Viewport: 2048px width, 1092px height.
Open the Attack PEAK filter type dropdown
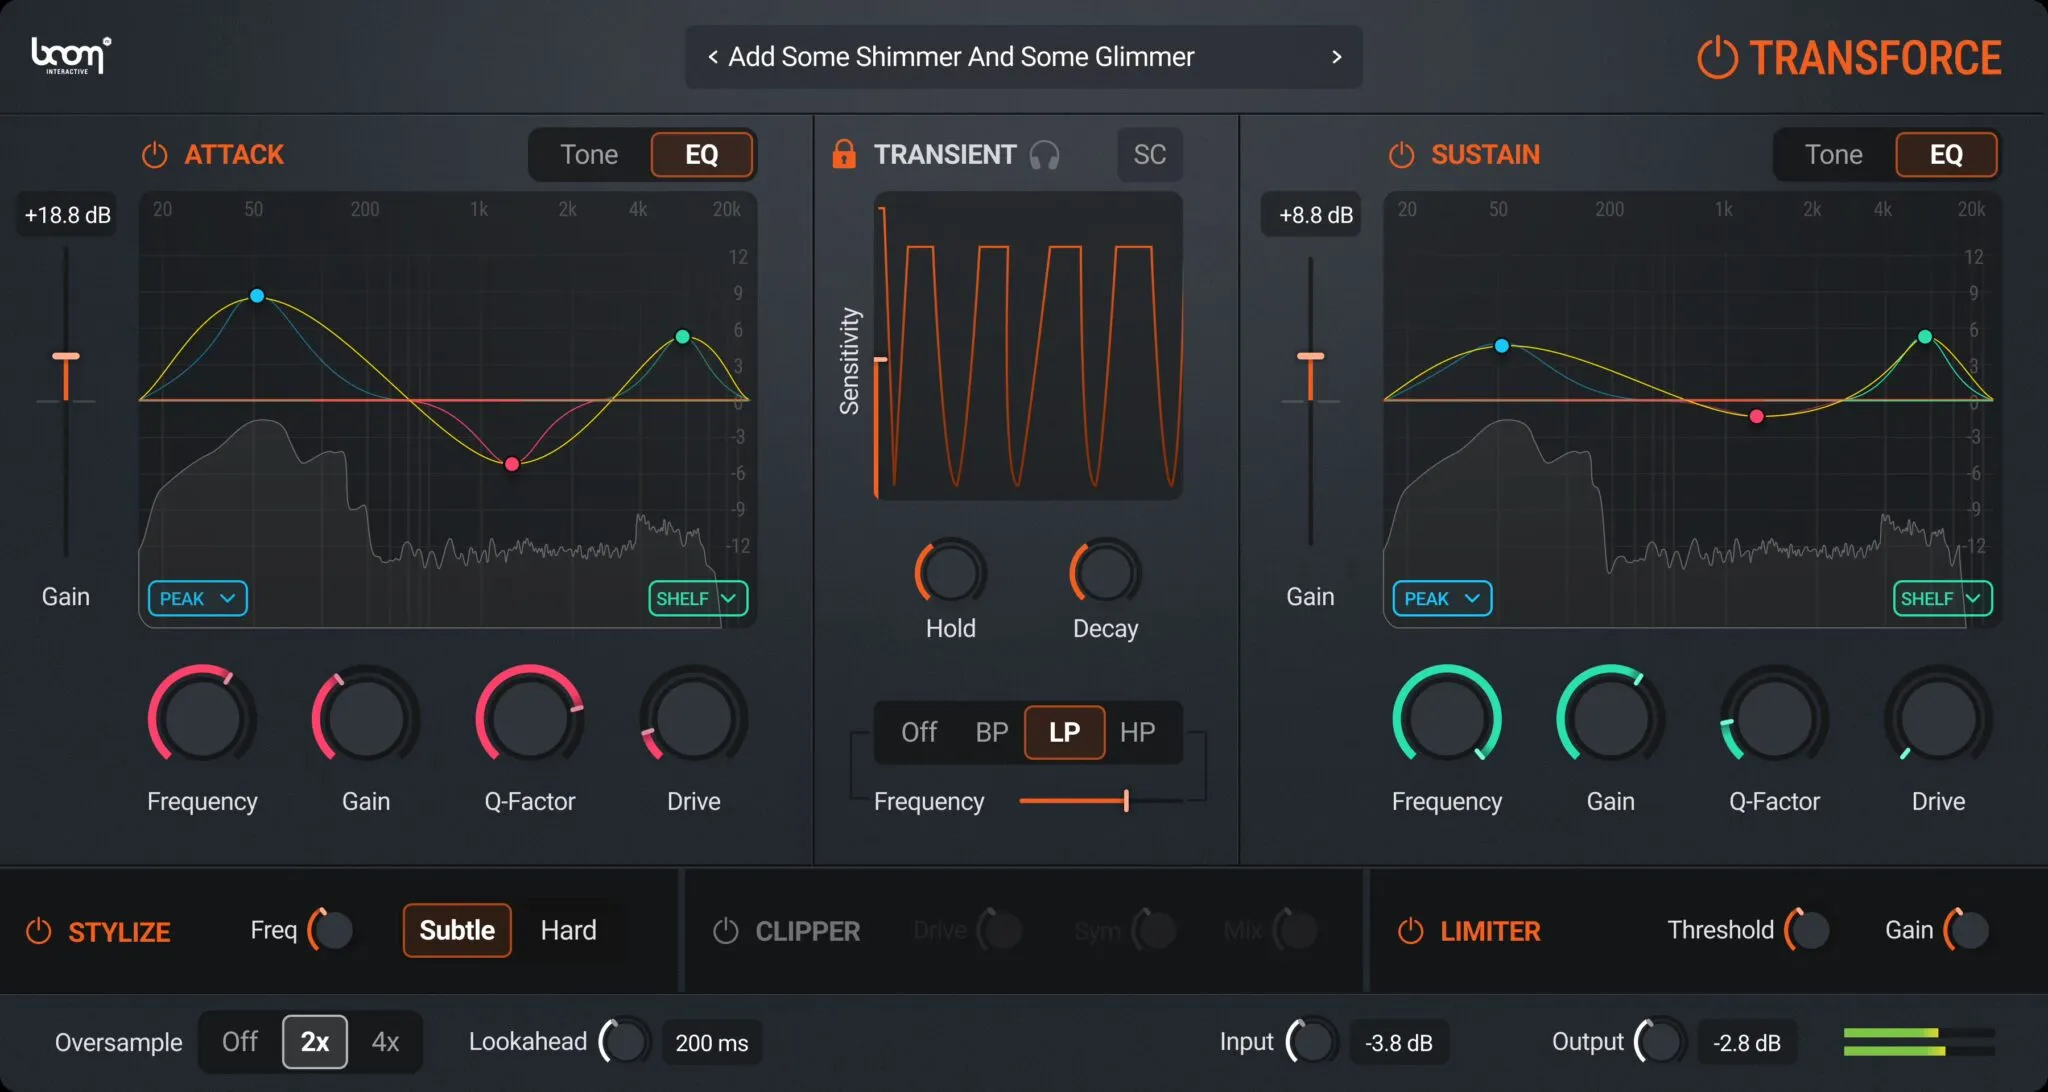(198, 598)
